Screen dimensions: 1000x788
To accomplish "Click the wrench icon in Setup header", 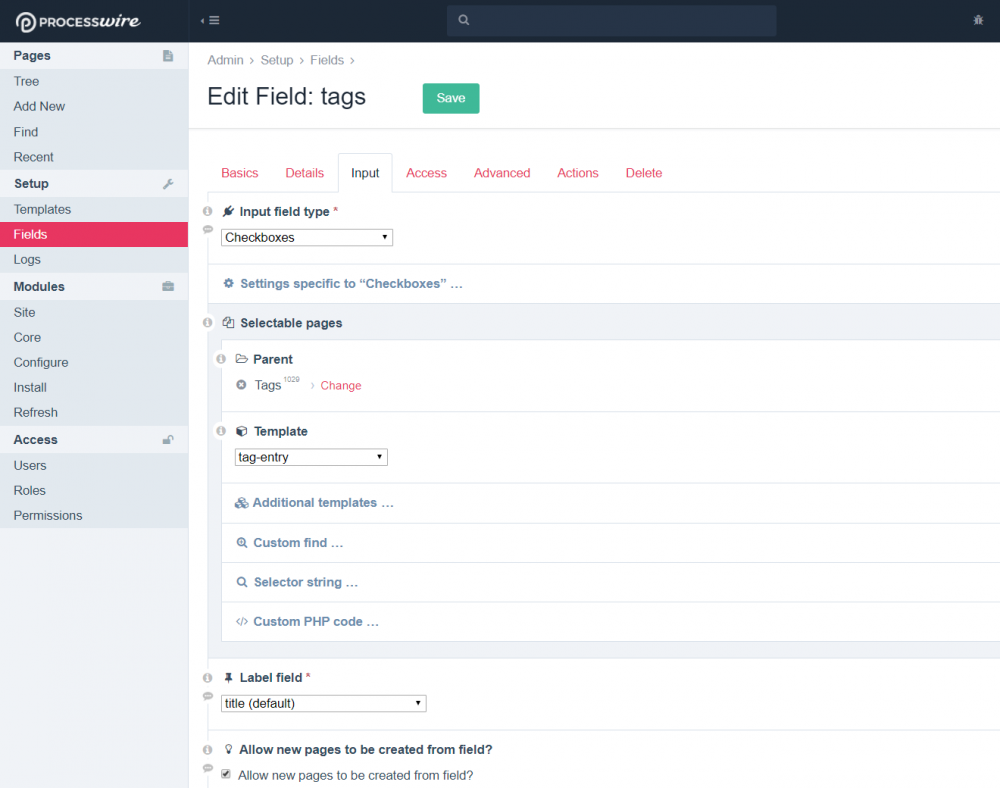I will pyautogui.click(x=168, y=184).
